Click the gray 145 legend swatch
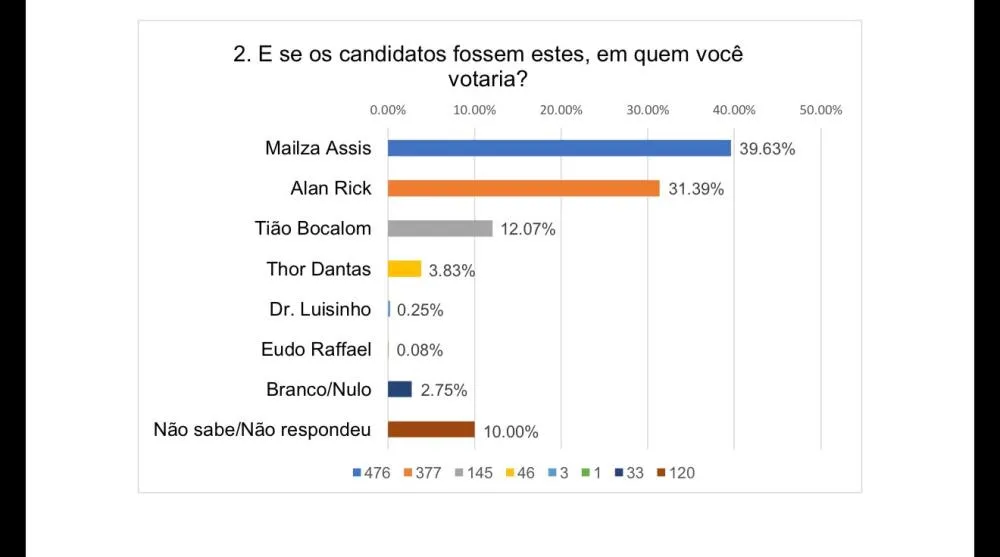Screen dimensions: 1000x557 459,473
